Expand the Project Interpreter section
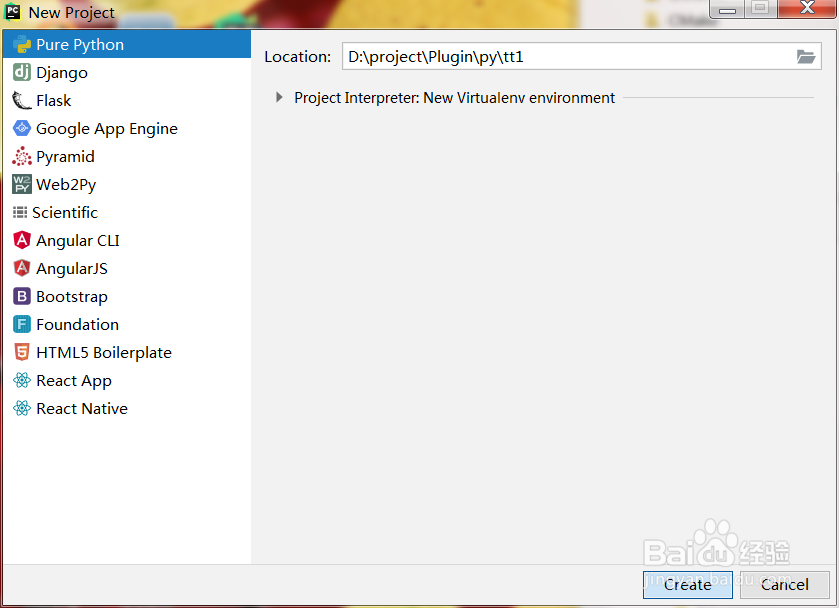Image resolution: width=839 pixels, height=608 pixels. point(279,97)
